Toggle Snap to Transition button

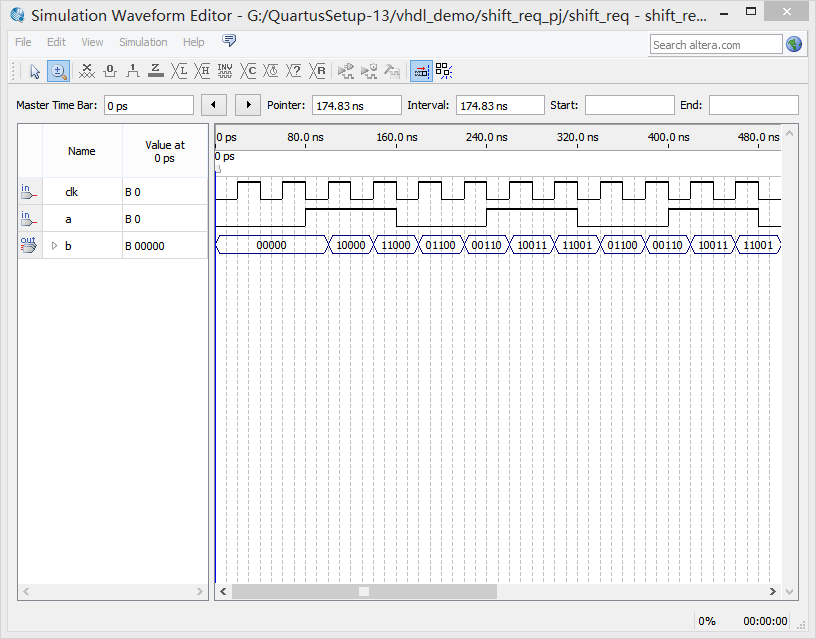(x=421, y=71)
